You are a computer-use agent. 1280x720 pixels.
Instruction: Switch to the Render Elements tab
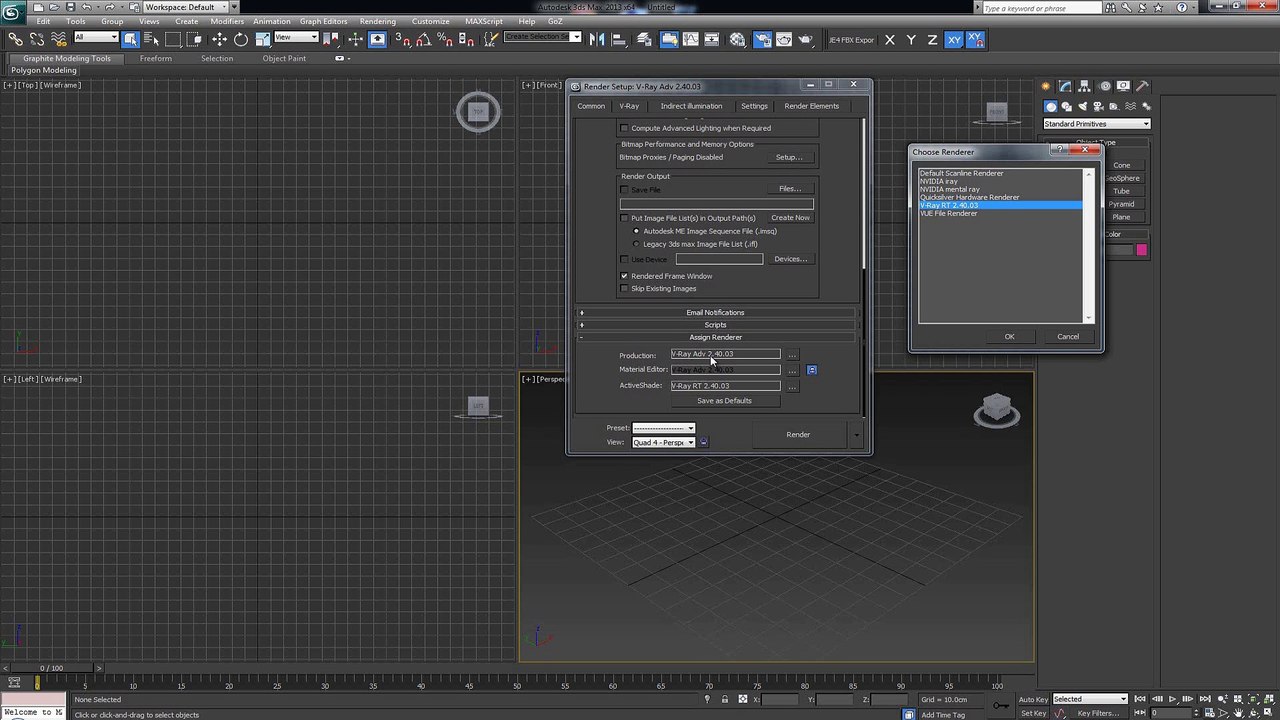812,106
